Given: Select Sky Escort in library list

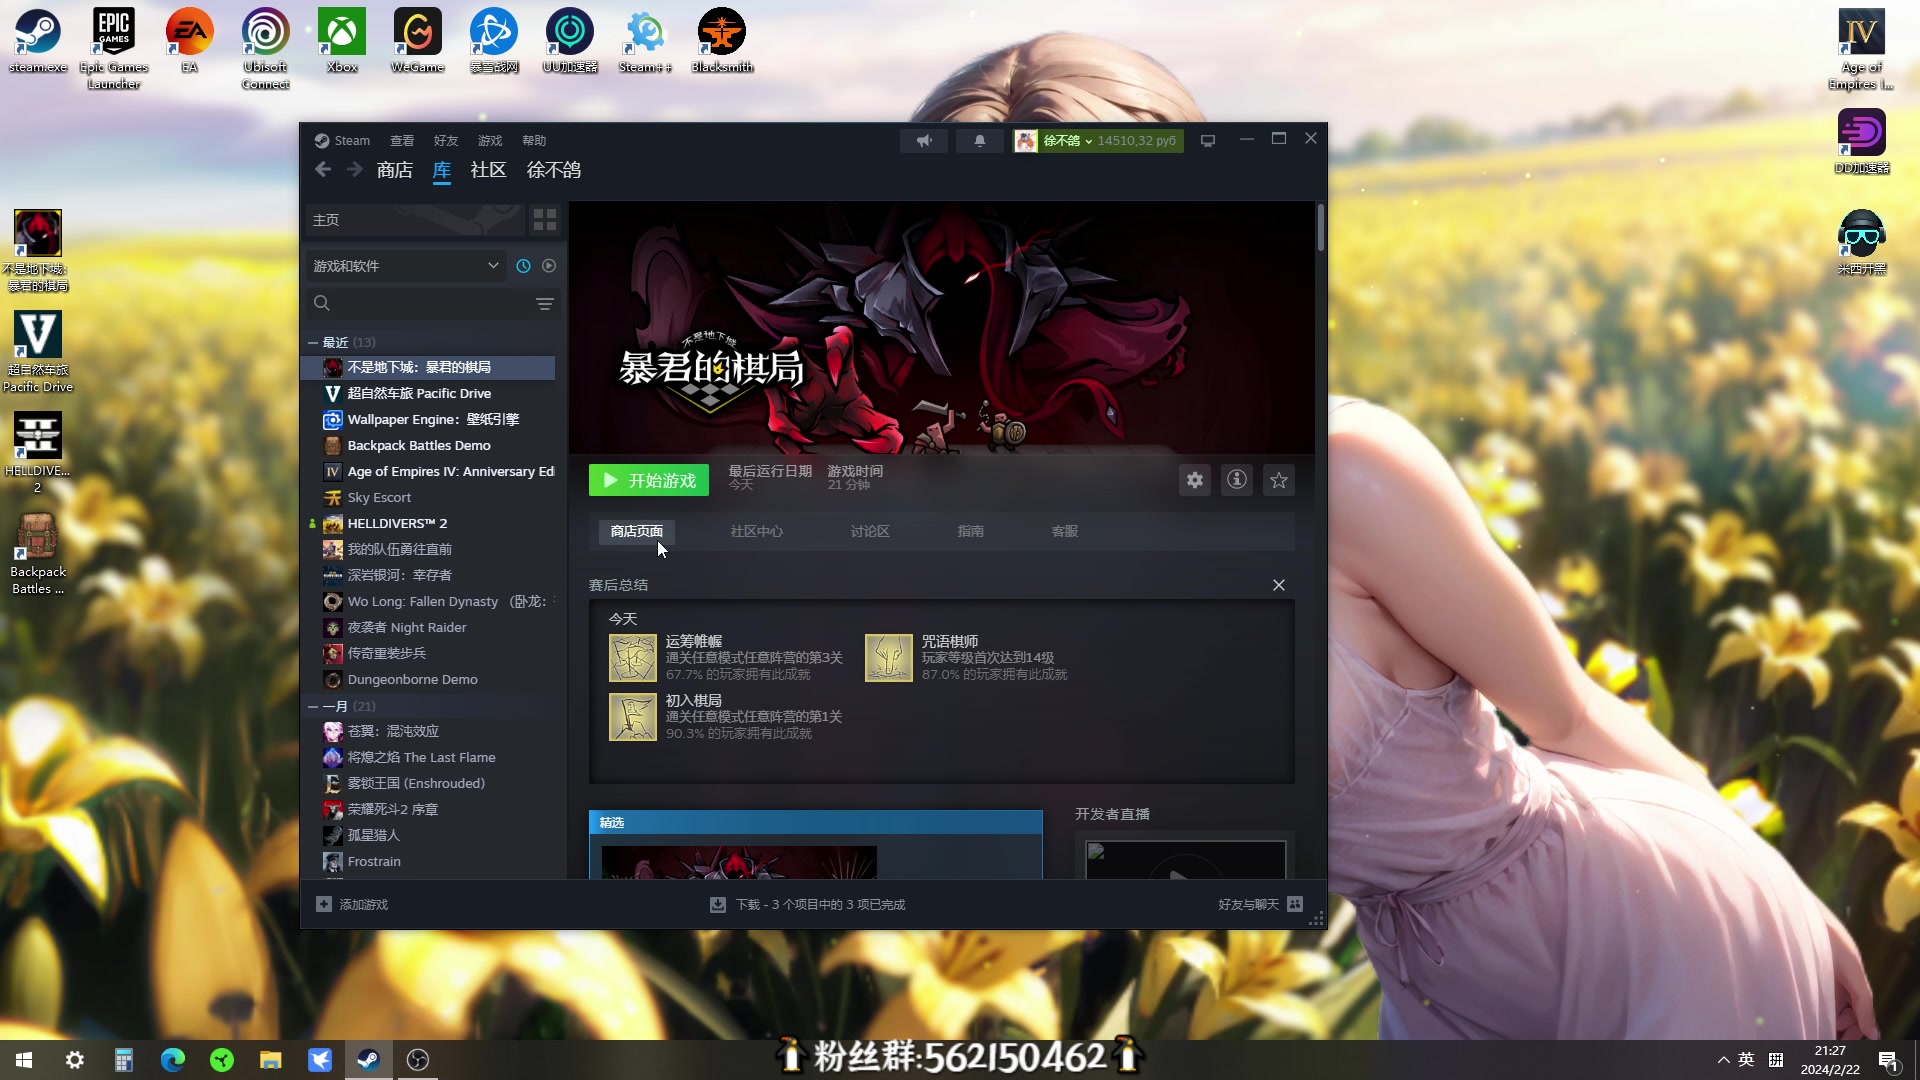Looking at the screenshot, I should [430, 498].
